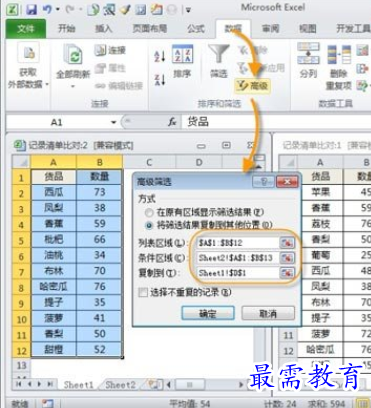Image resolution: width=371 pixels, height=408 pixels.
Task: Click the Advanced filter button (高级)
Action: 252,86
